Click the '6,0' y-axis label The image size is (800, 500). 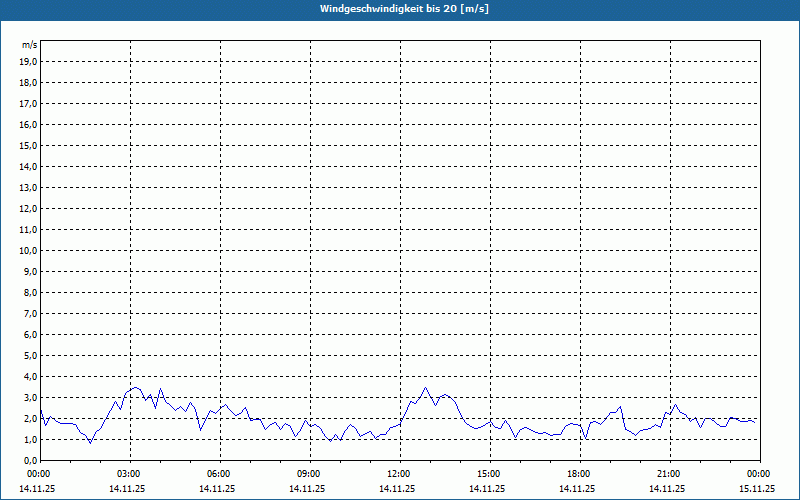point(30,334)
